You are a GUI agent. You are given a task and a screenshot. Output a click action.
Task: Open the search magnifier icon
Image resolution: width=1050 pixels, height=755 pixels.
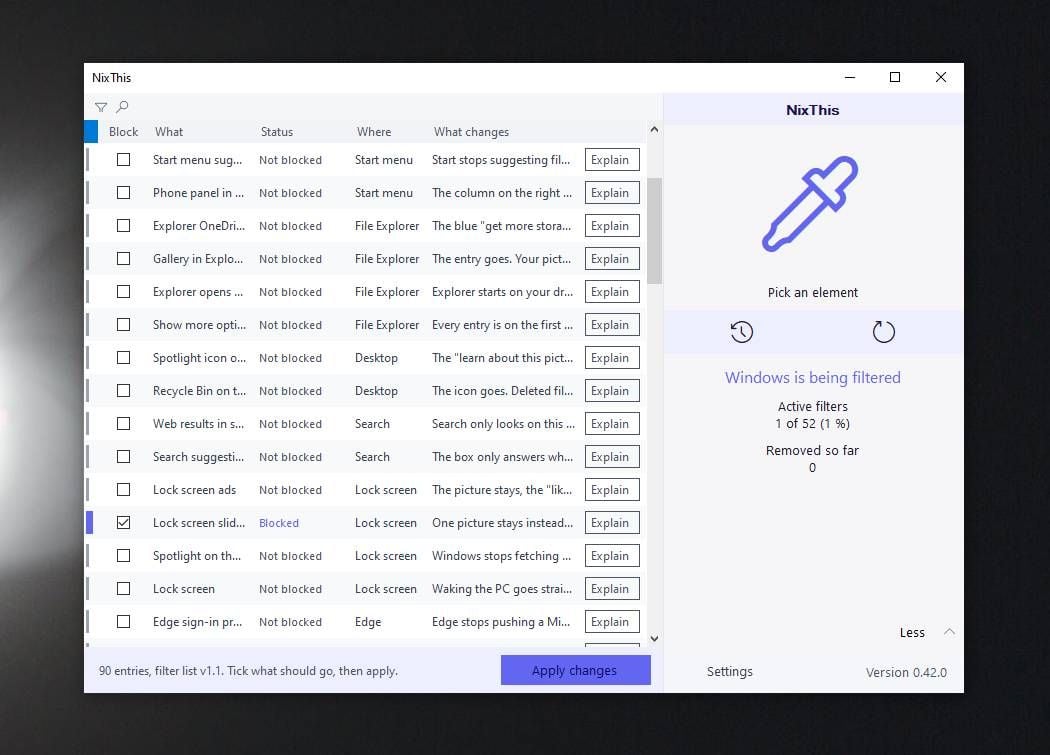[123, 107]
